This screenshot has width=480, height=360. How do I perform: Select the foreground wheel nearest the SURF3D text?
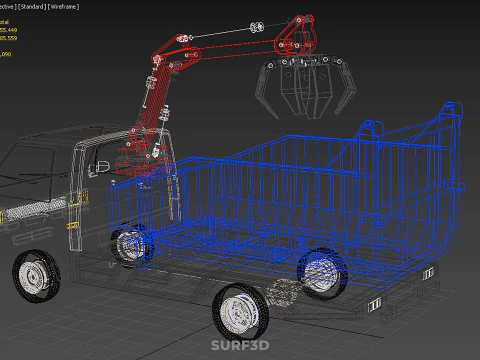(x=240, y=312)
